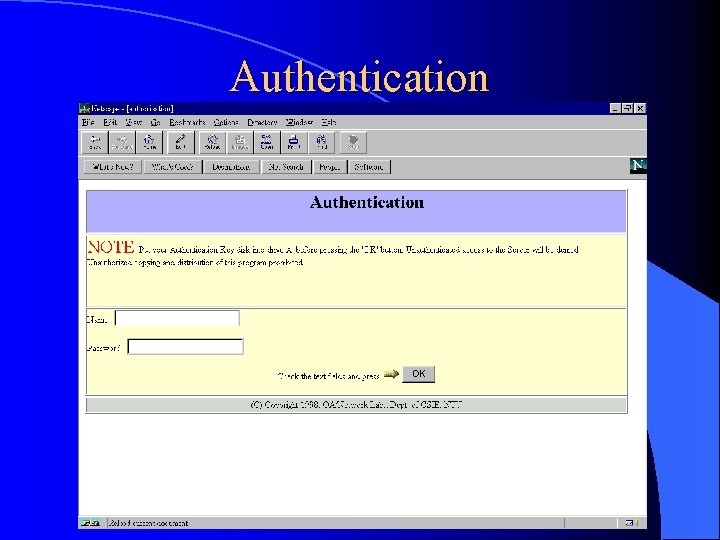Screen dimensions: 720x540
Task: Click the security key status bar icon
Action: click(x=90, y=523)
